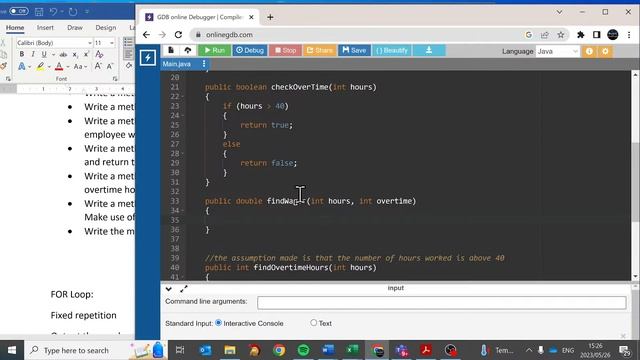Viewport: 640px width, 360px height.
Task: Click the Stop button in OnlineGDB
Action: click(x=285, y=50)
